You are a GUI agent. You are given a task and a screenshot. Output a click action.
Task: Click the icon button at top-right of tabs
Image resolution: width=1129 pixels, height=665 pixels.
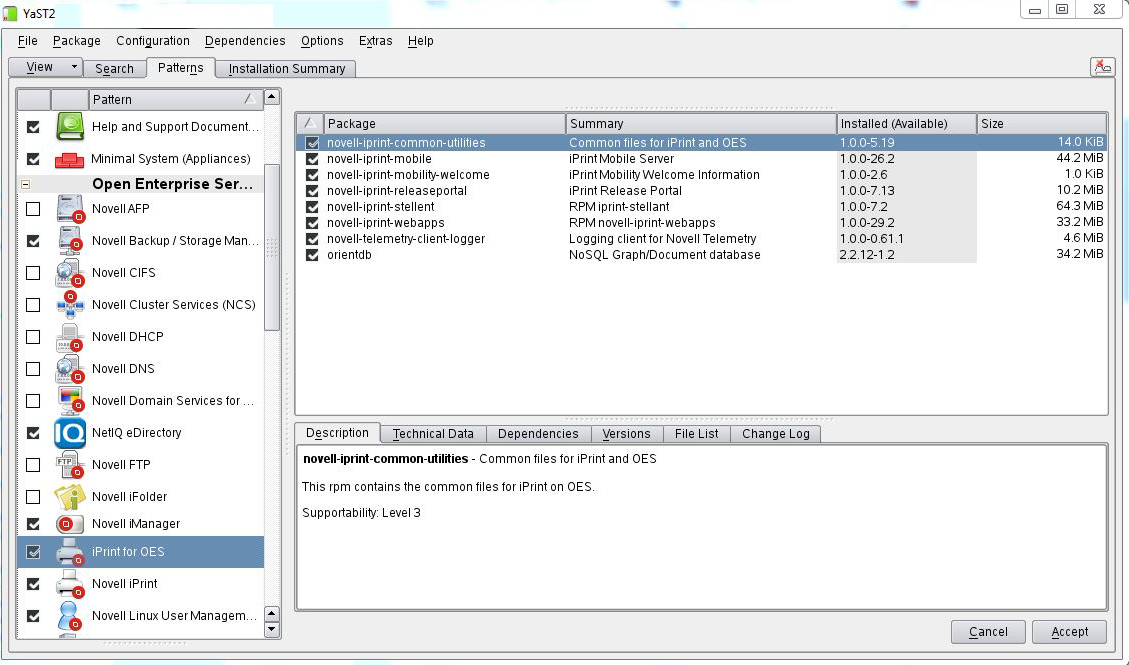[x=1102, y=67]
